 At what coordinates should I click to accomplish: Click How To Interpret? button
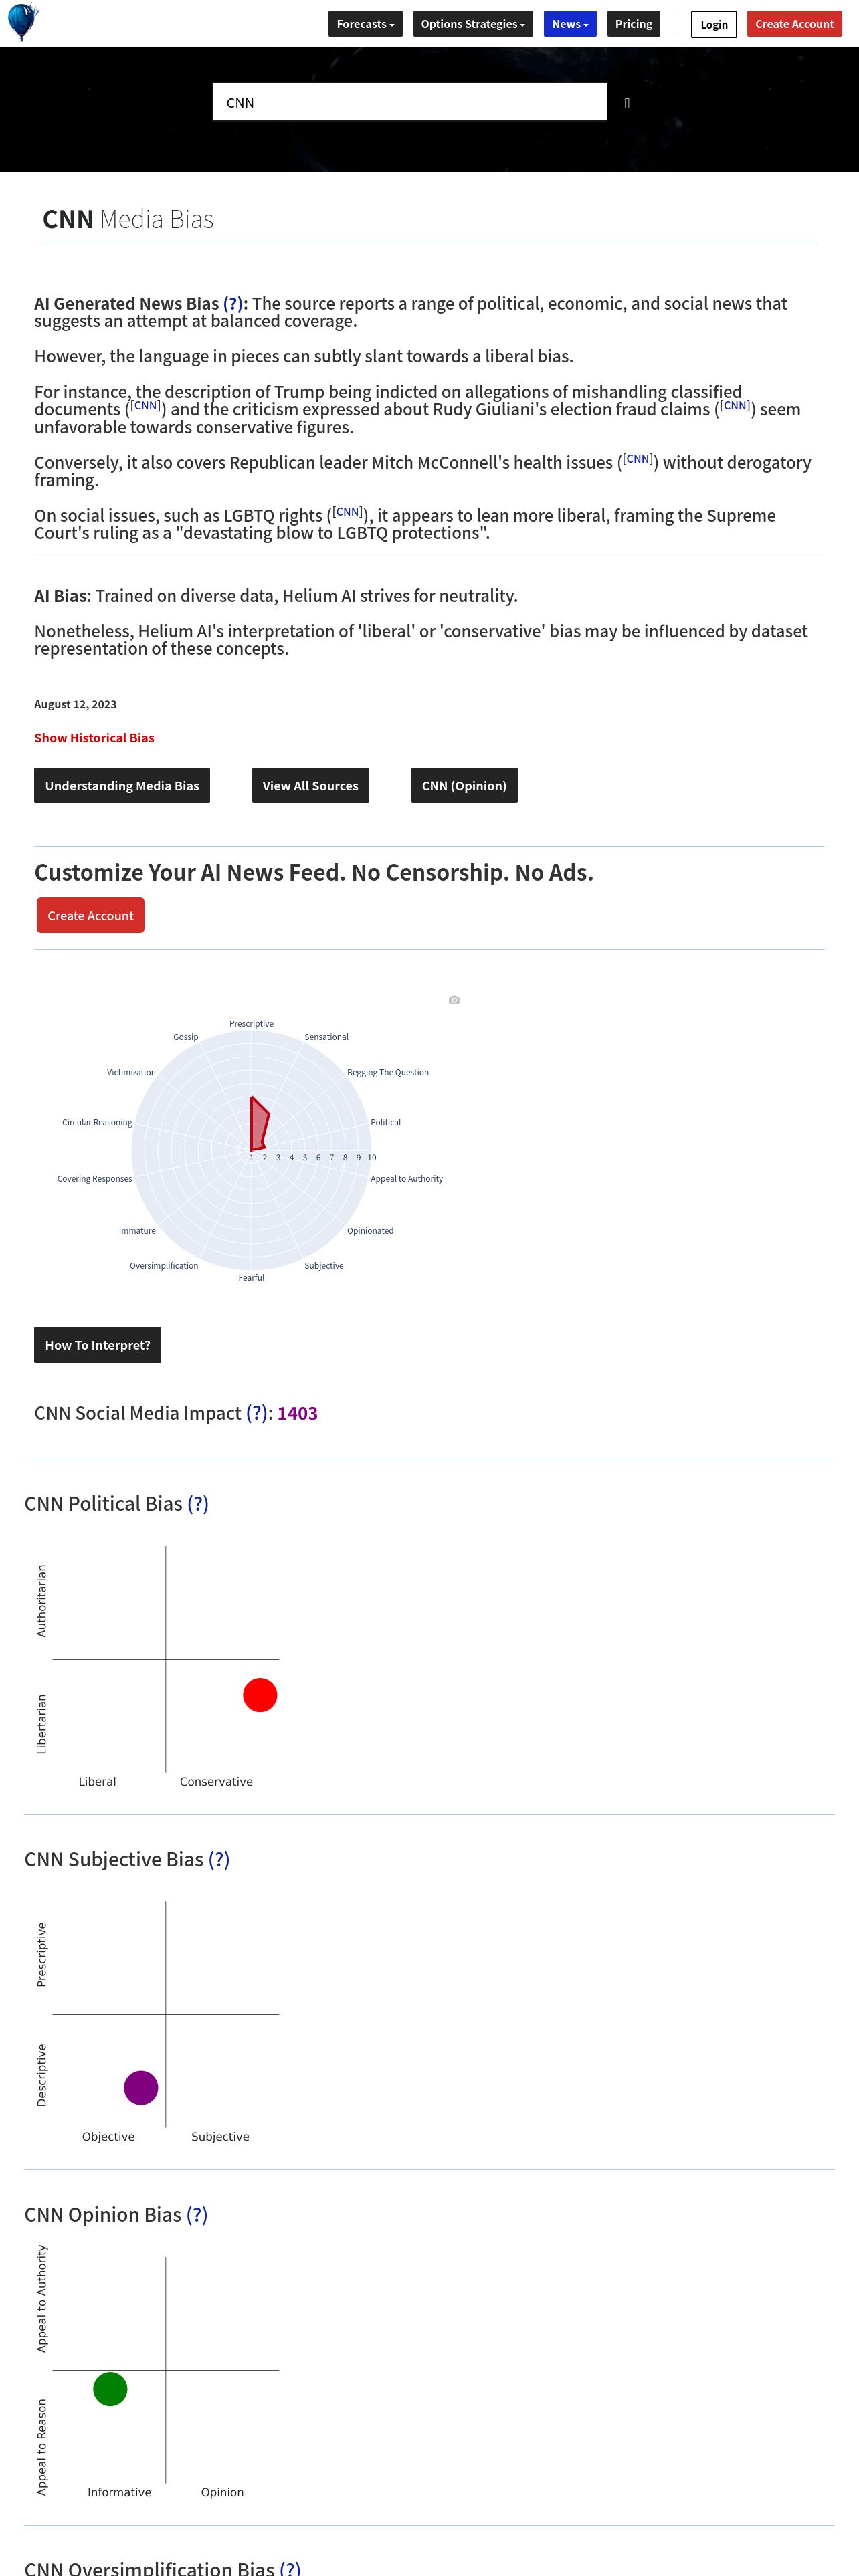point(97,1345)
